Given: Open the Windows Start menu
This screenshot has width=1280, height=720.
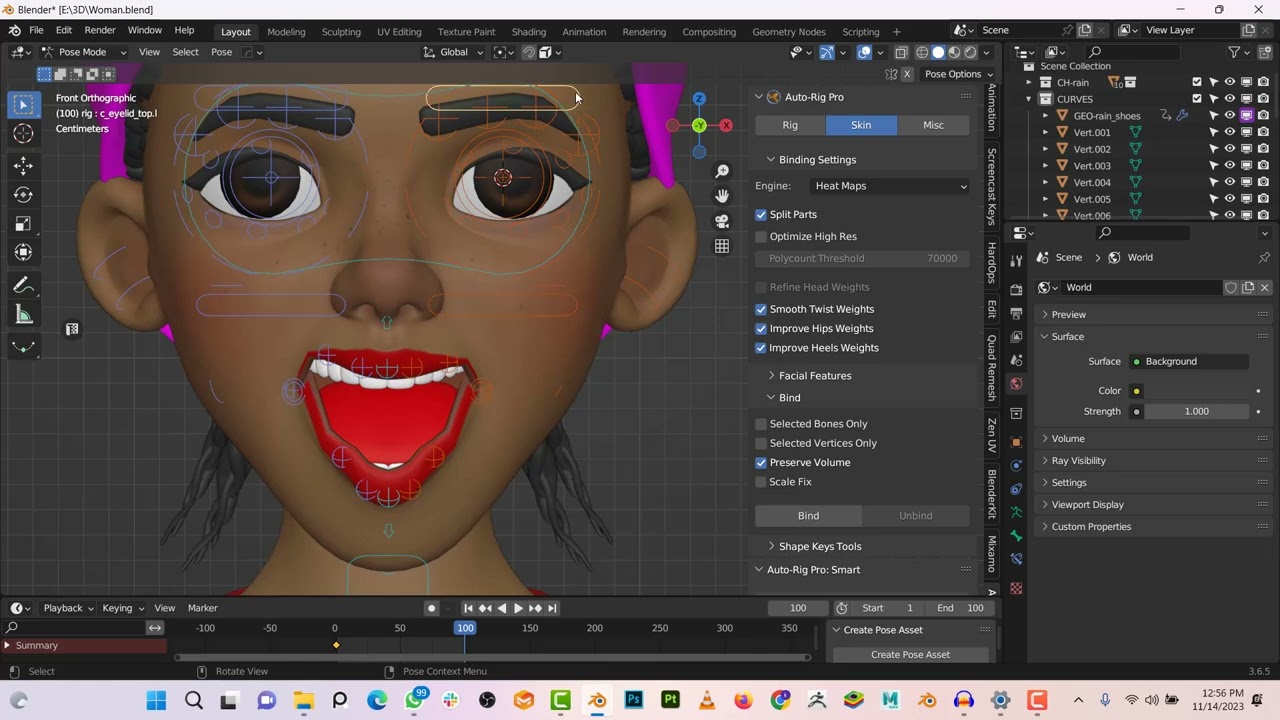Looking at the screenshot, I should pyautogui.click(x=157, y=700).
